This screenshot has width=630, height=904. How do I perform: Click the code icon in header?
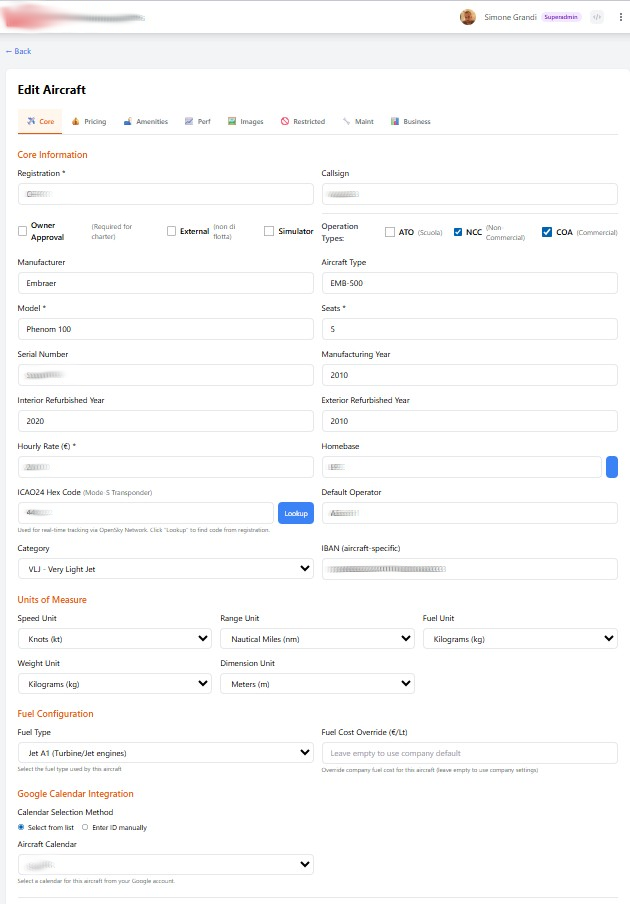(x=597, y=17)
